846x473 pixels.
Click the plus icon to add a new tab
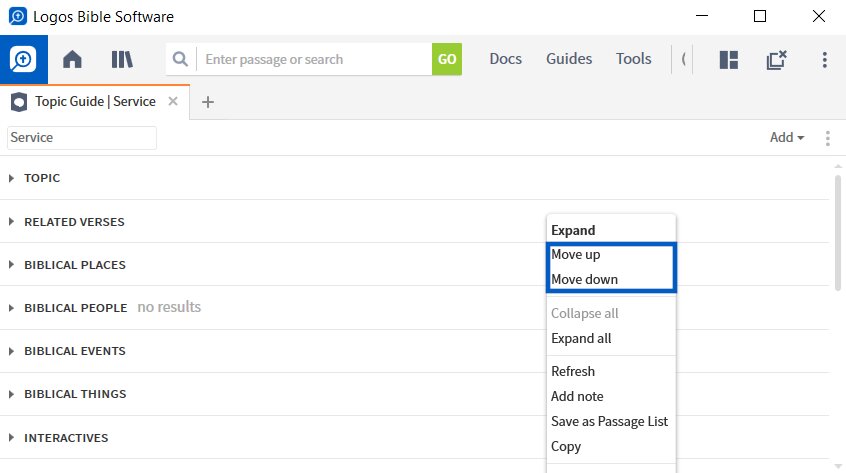[208, 102]
